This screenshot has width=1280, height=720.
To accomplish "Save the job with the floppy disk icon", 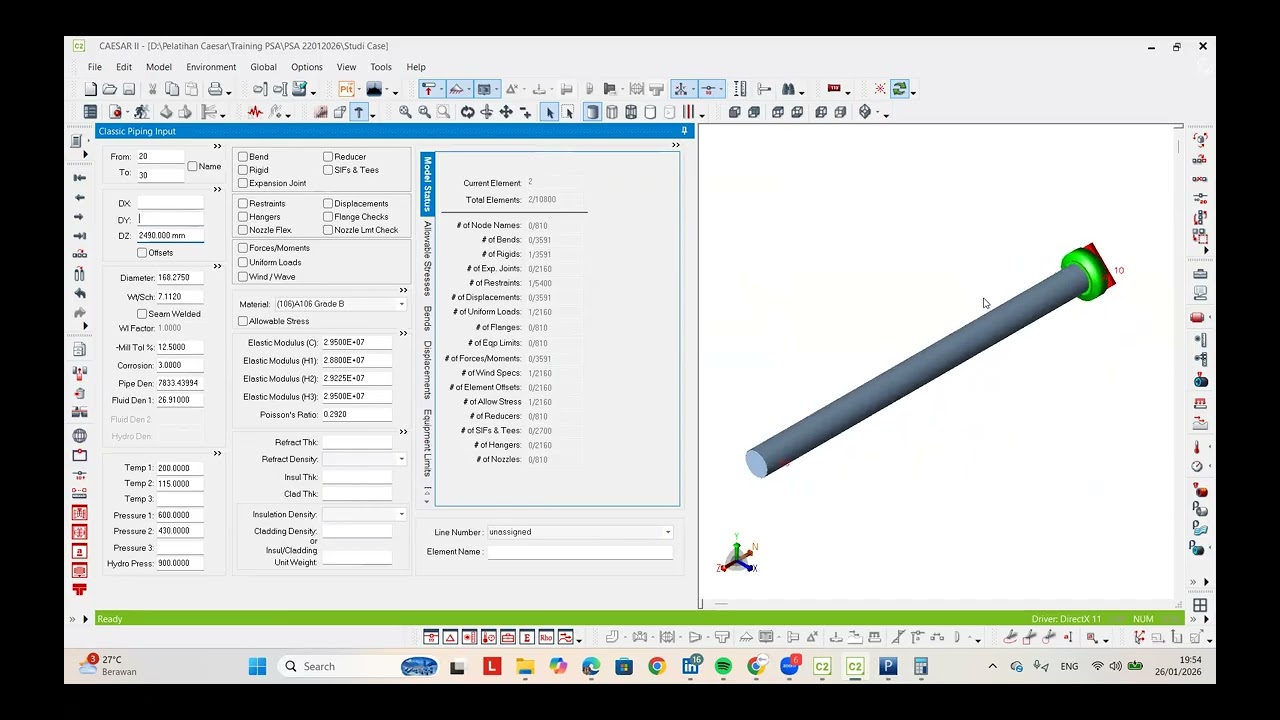I will click(x=129, y=89).
